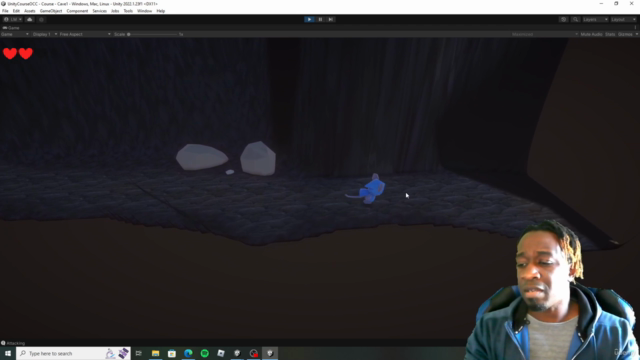The image size is (640, 360).
Task: Open Roblox Studio taskbar icon
Action: [221, 353]
